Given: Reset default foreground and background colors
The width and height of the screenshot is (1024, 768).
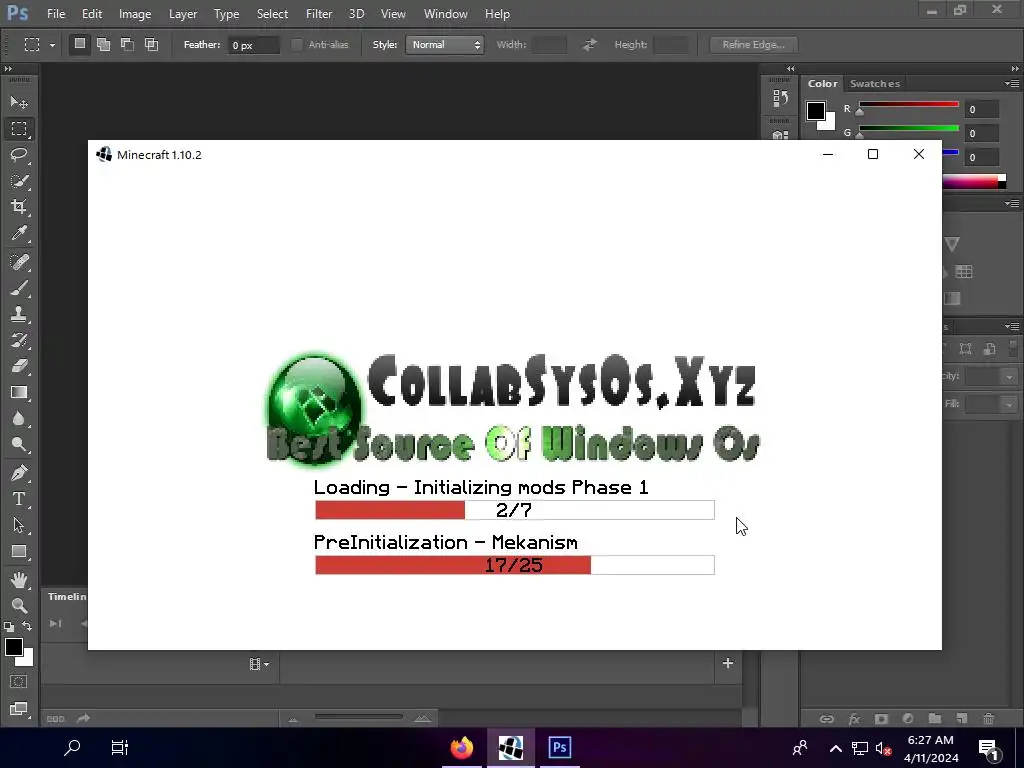Looking at the screenshot, I should [9, 627].
